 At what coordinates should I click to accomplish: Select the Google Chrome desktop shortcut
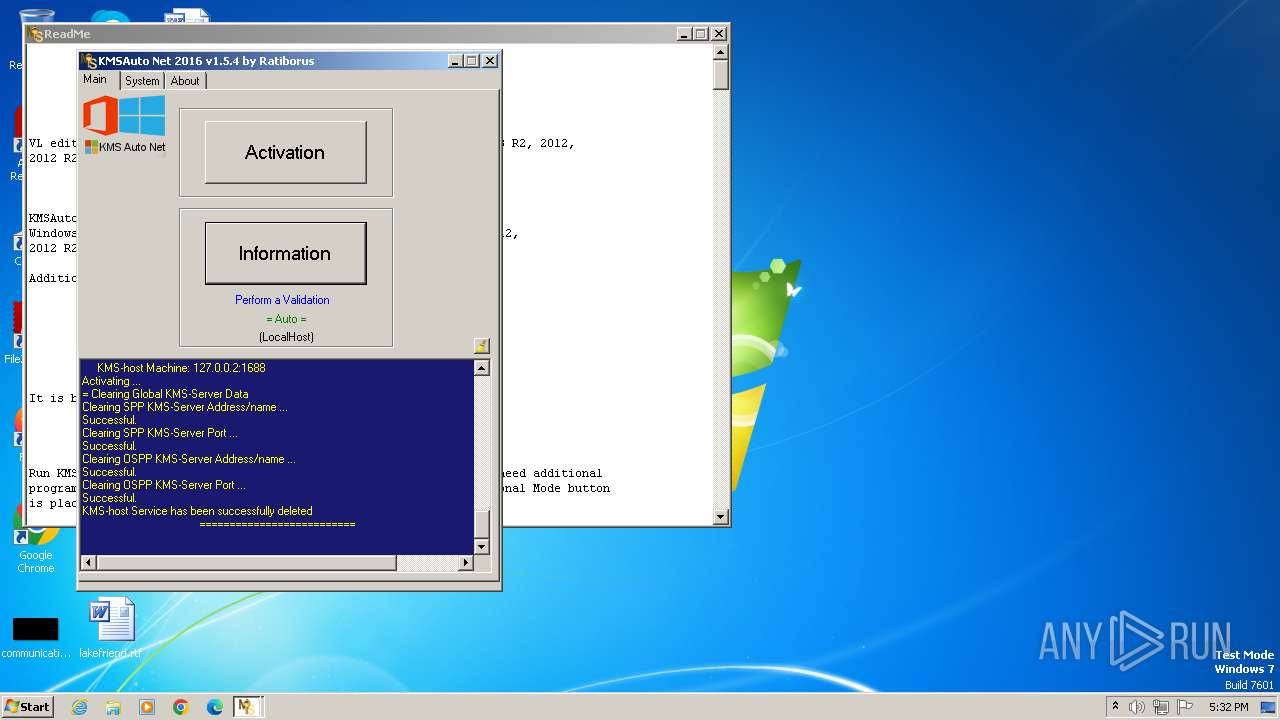pos(36,539)
